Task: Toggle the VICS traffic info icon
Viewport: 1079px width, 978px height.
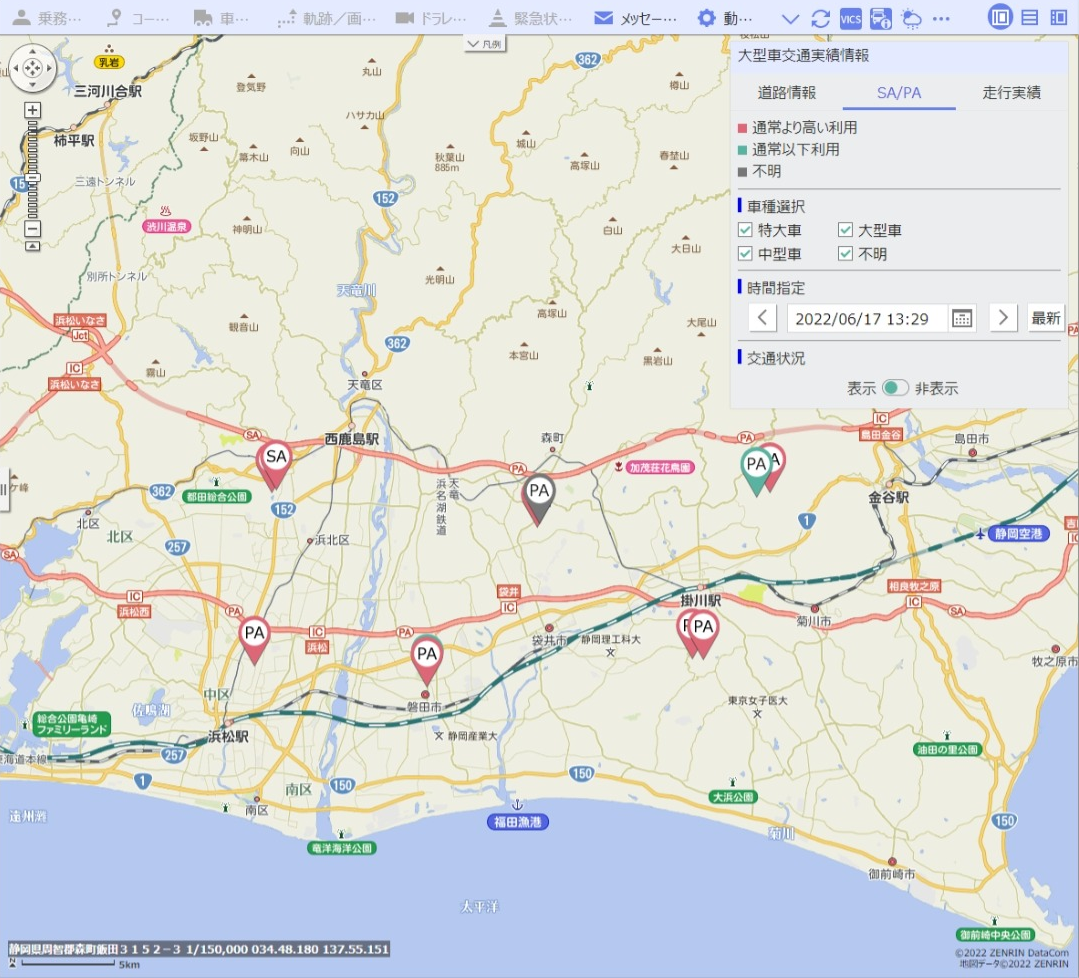Action: 851,19
